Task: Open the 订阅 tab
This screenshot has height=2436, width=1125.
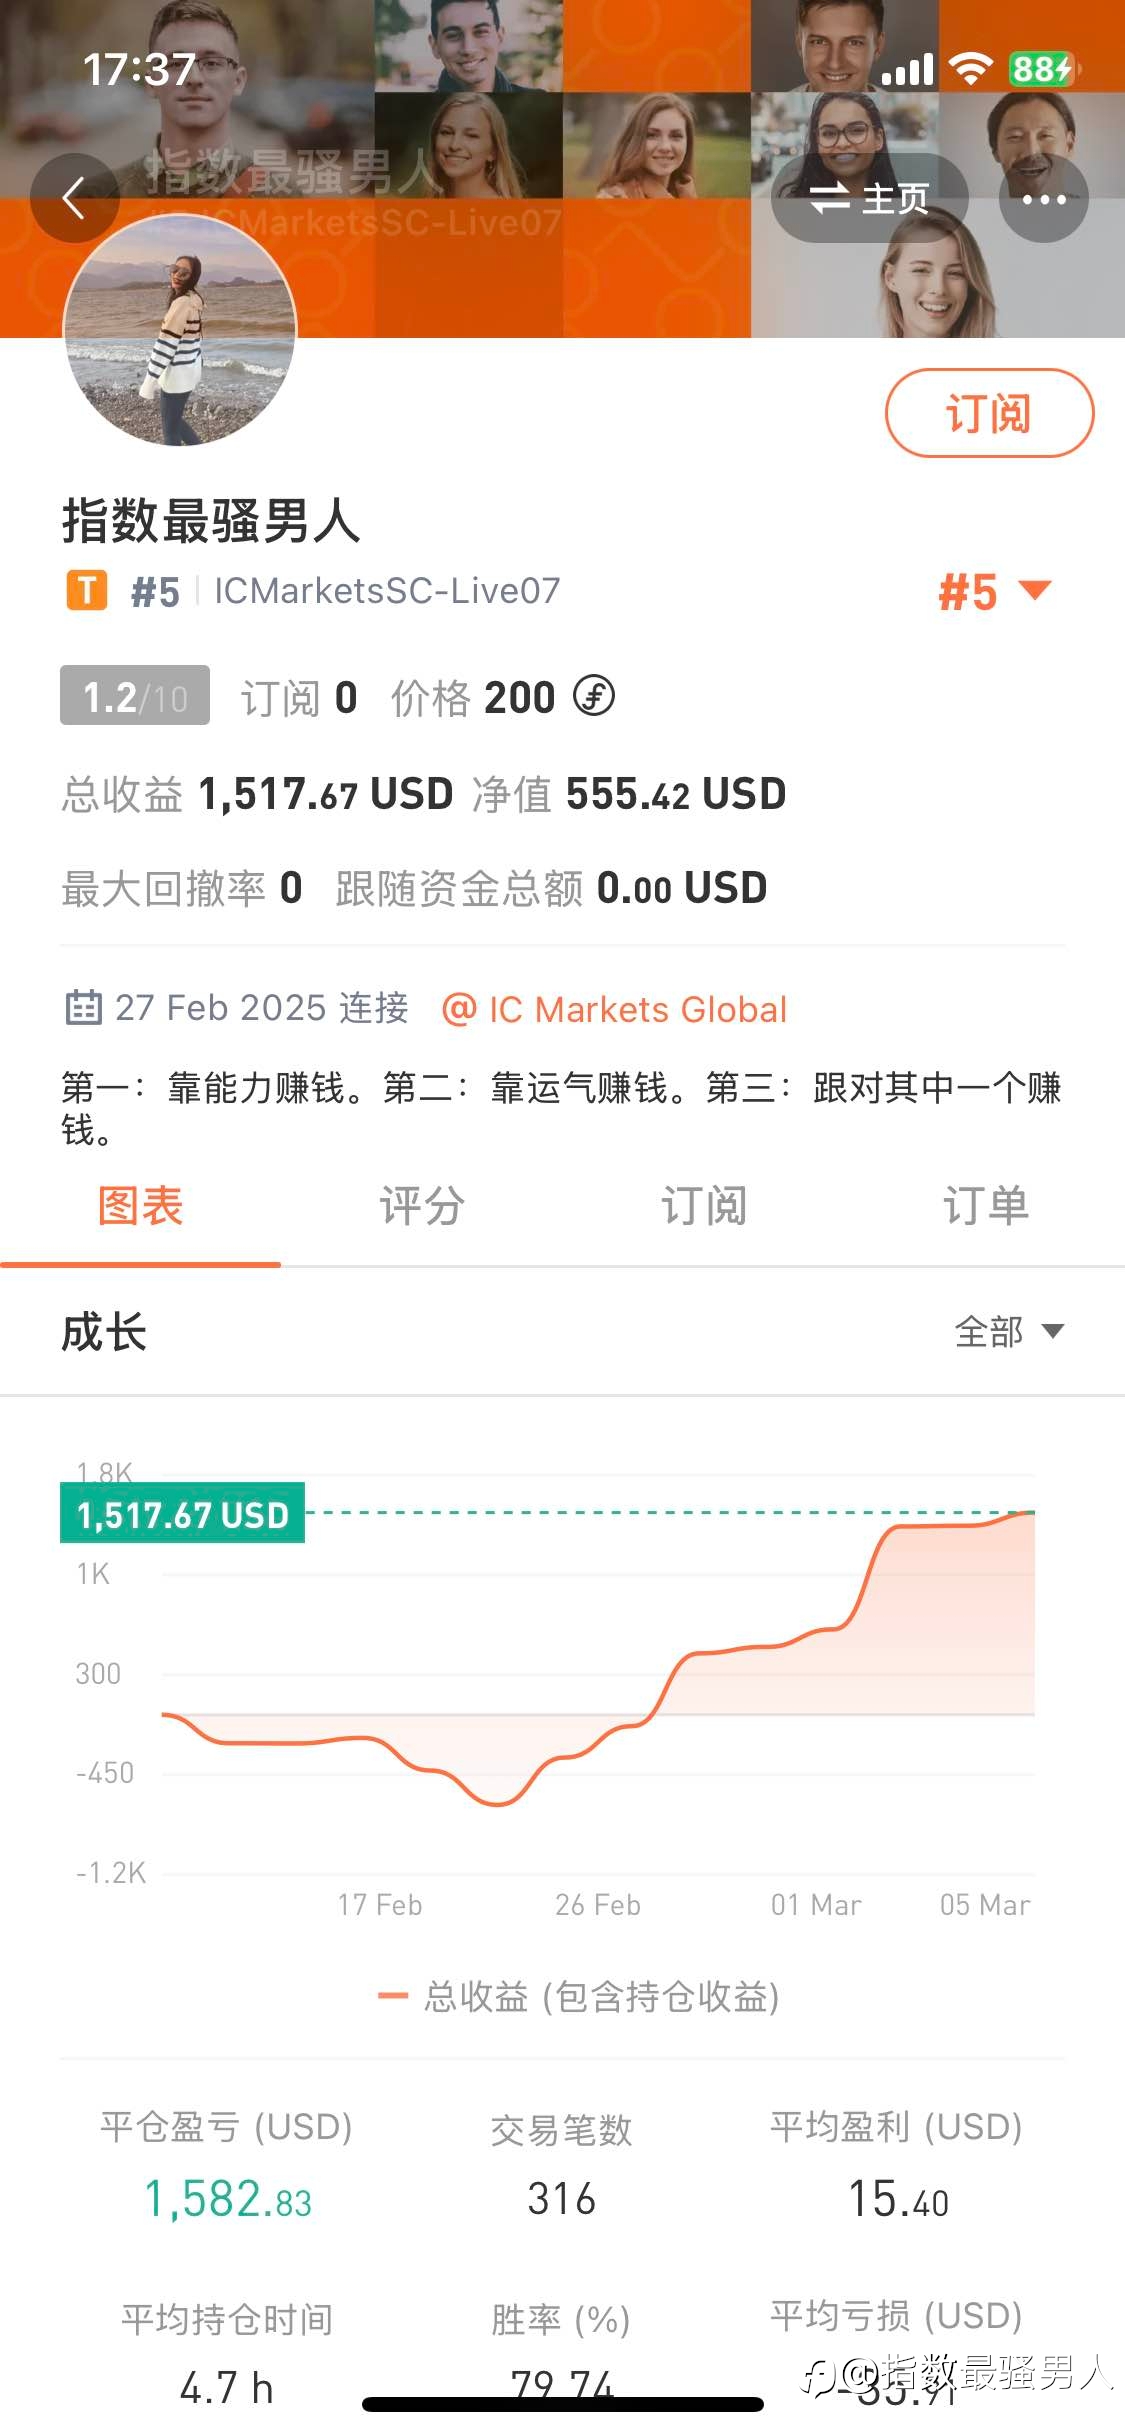Action: coord(703,1206)
